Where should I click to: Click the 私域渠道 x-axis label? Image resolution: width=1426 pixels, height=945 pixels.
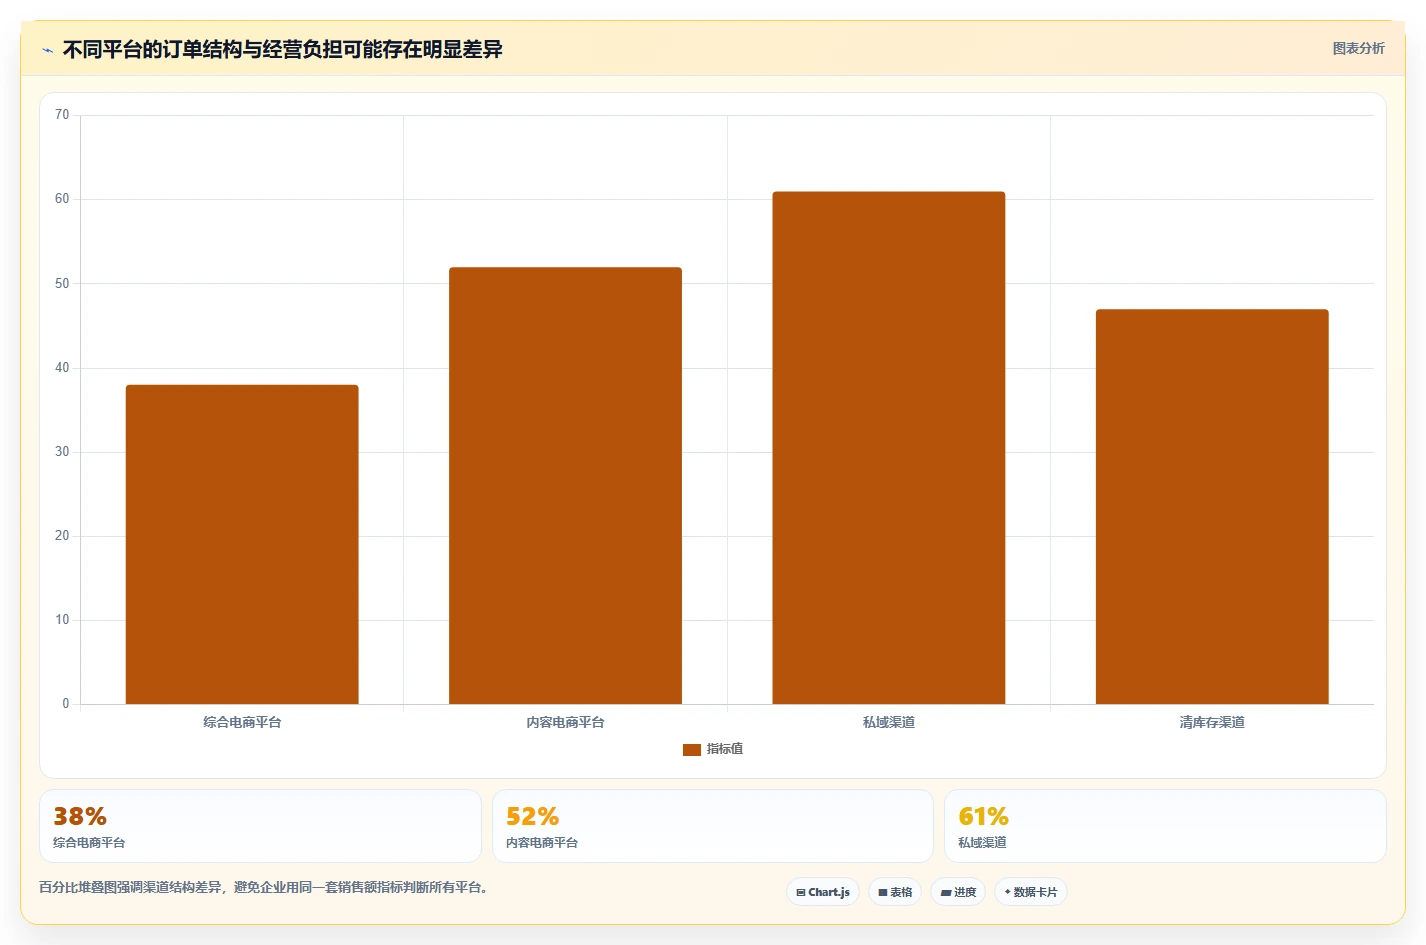coord(888,722)
